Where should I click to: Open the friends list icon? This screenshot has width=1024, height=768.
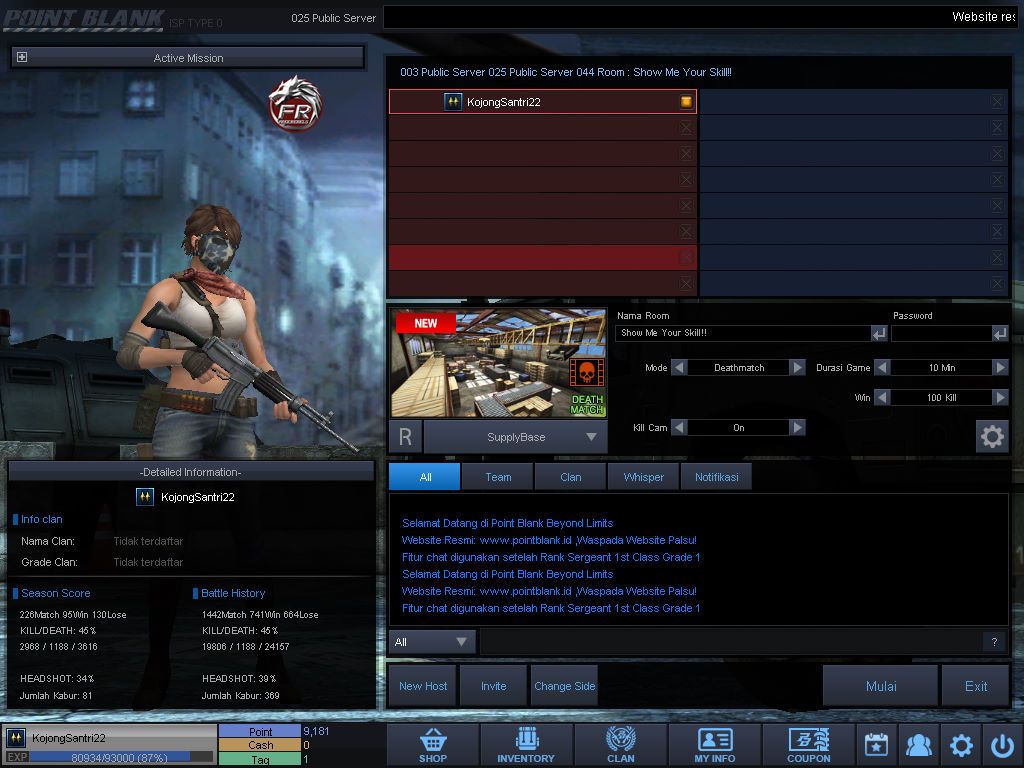coord(918,745)
